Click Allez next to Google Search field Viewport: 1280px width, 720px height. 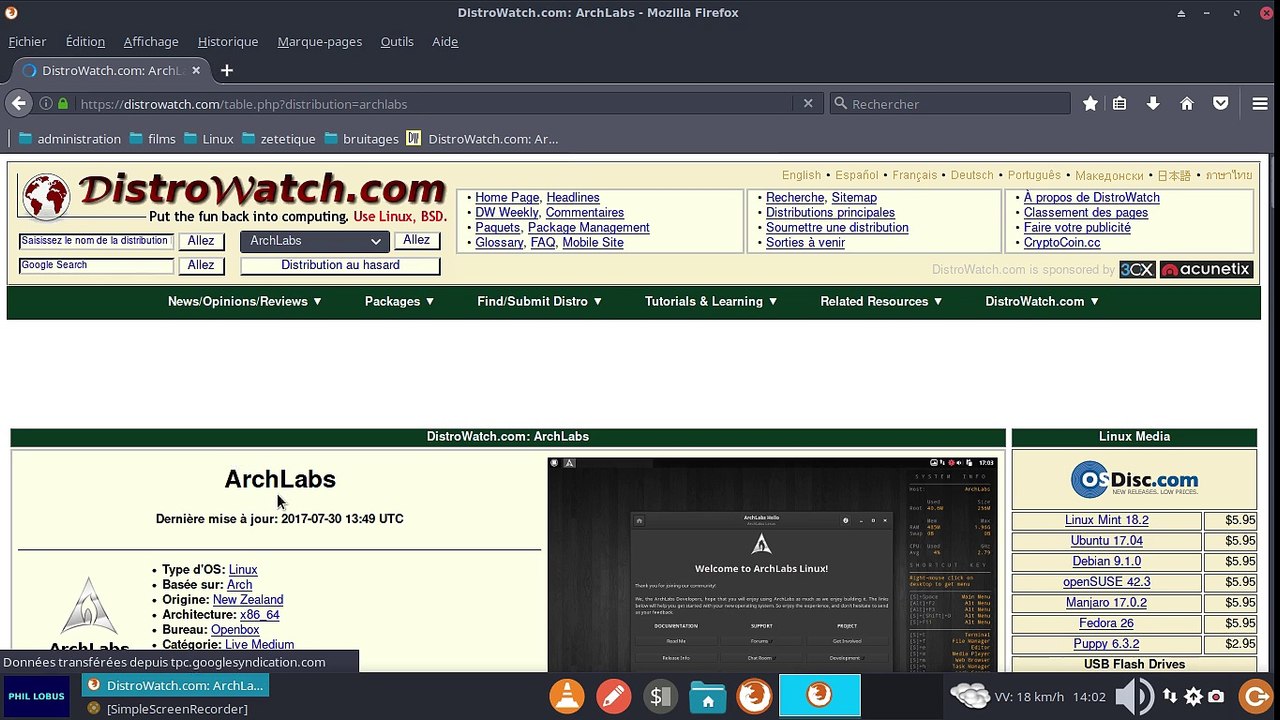tap(201, 265)
